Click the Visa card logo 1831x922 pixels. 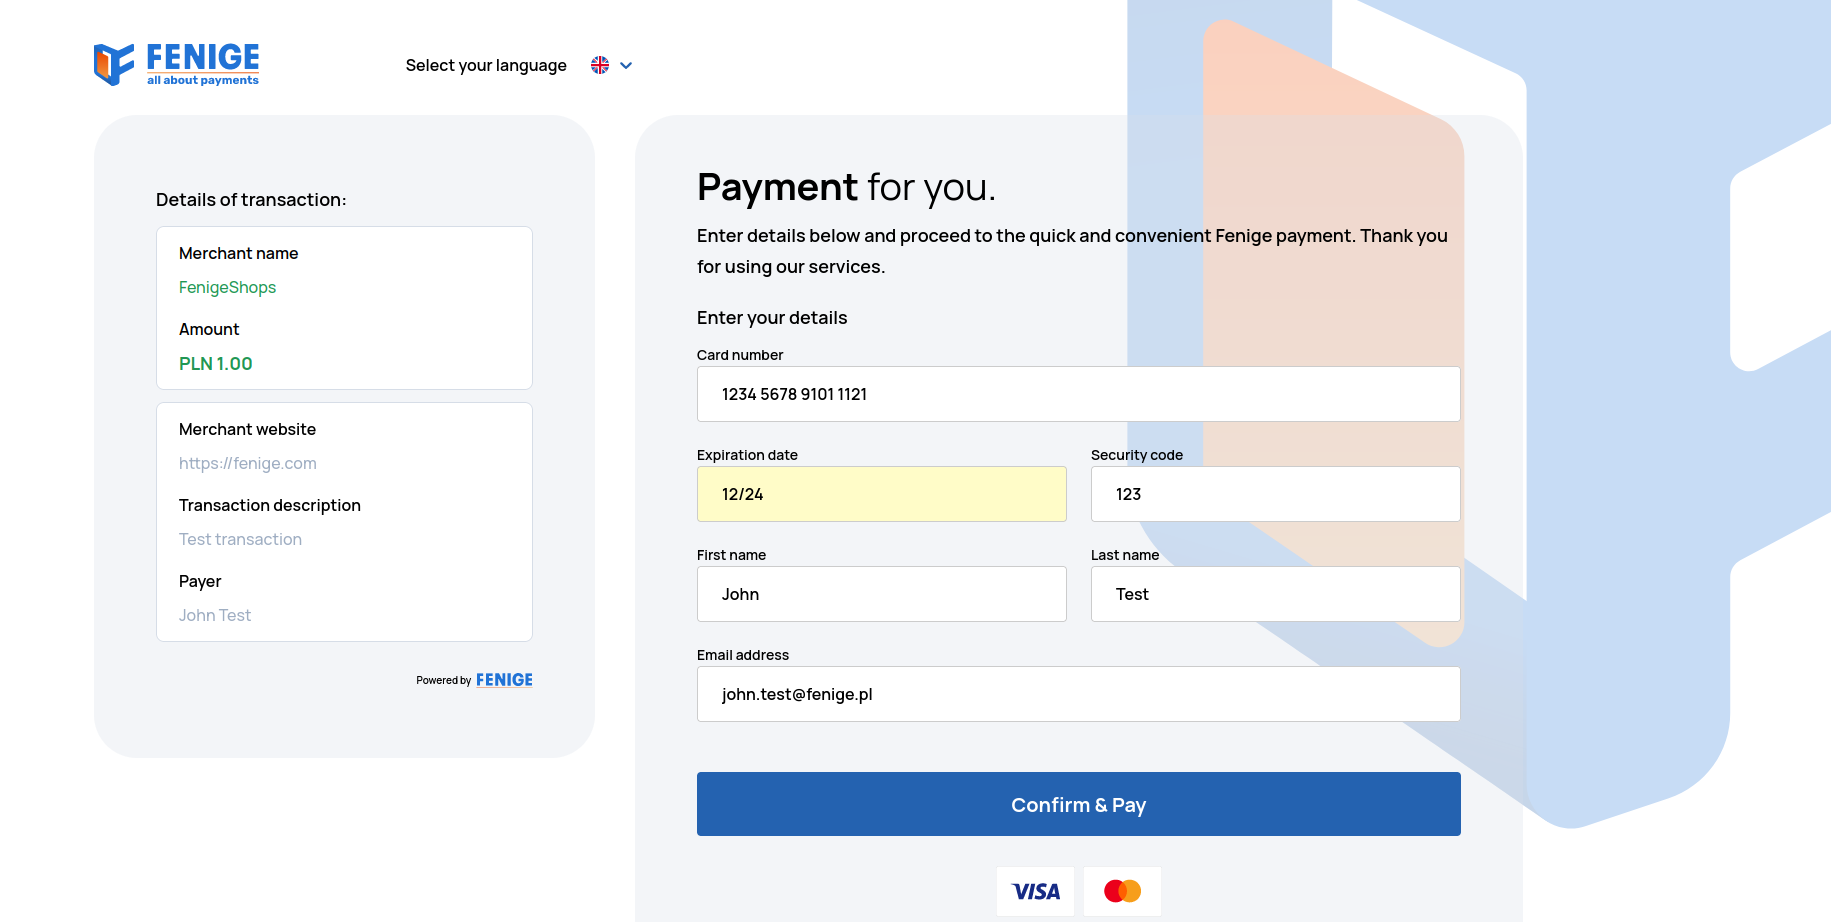[x=1035, y=891]
